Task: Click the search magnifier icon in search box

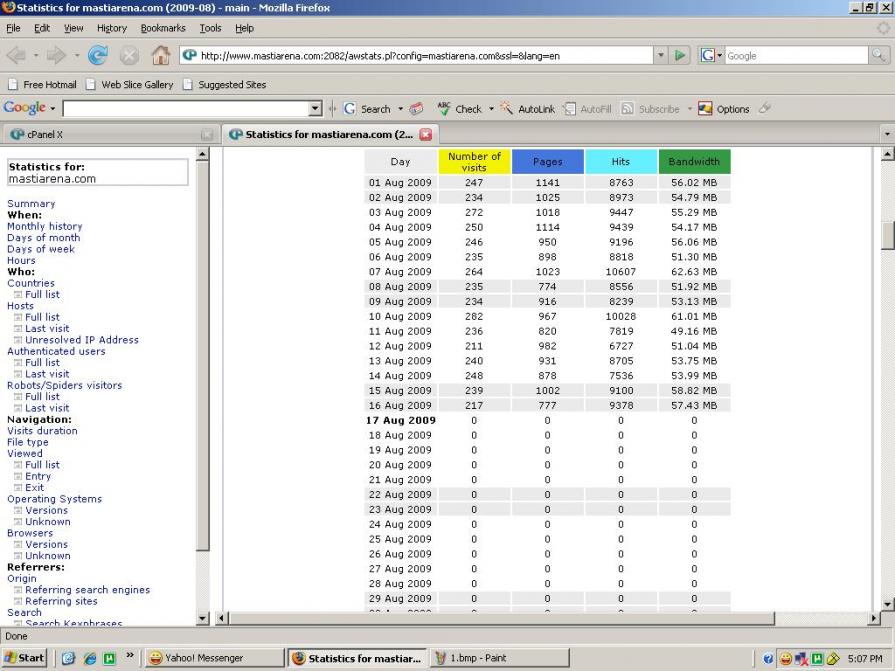Action: click(880, 56)
